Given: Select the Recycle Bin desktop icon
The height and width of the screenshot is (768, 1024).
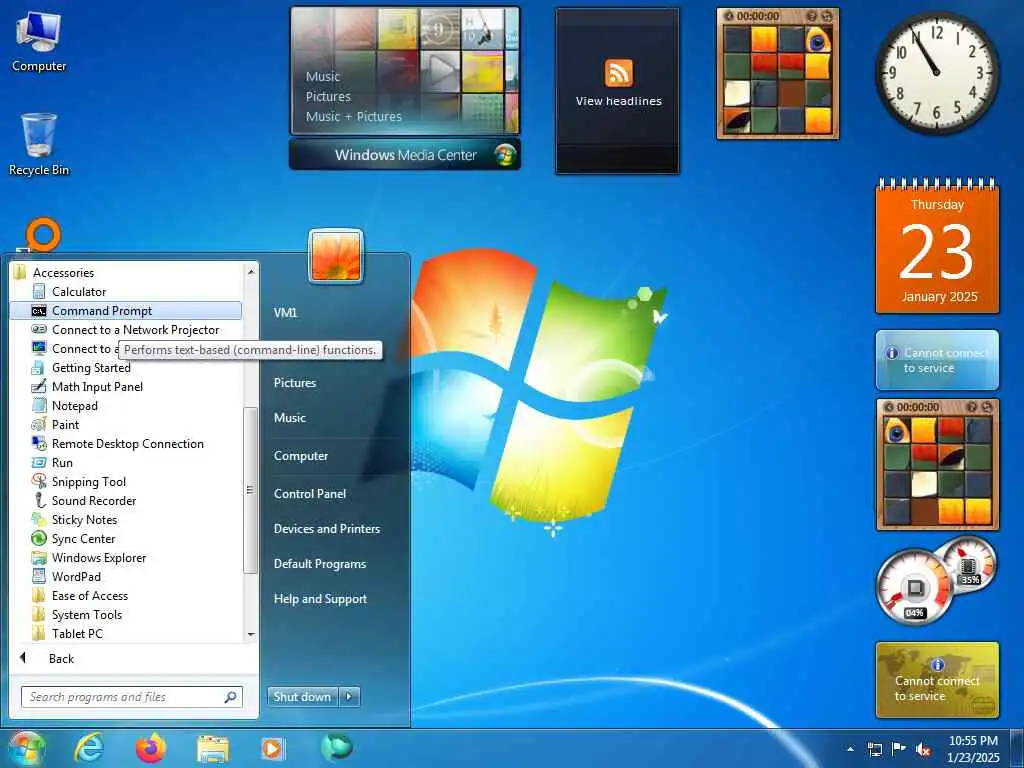Looking at the screenshot, I should (39, 145).
